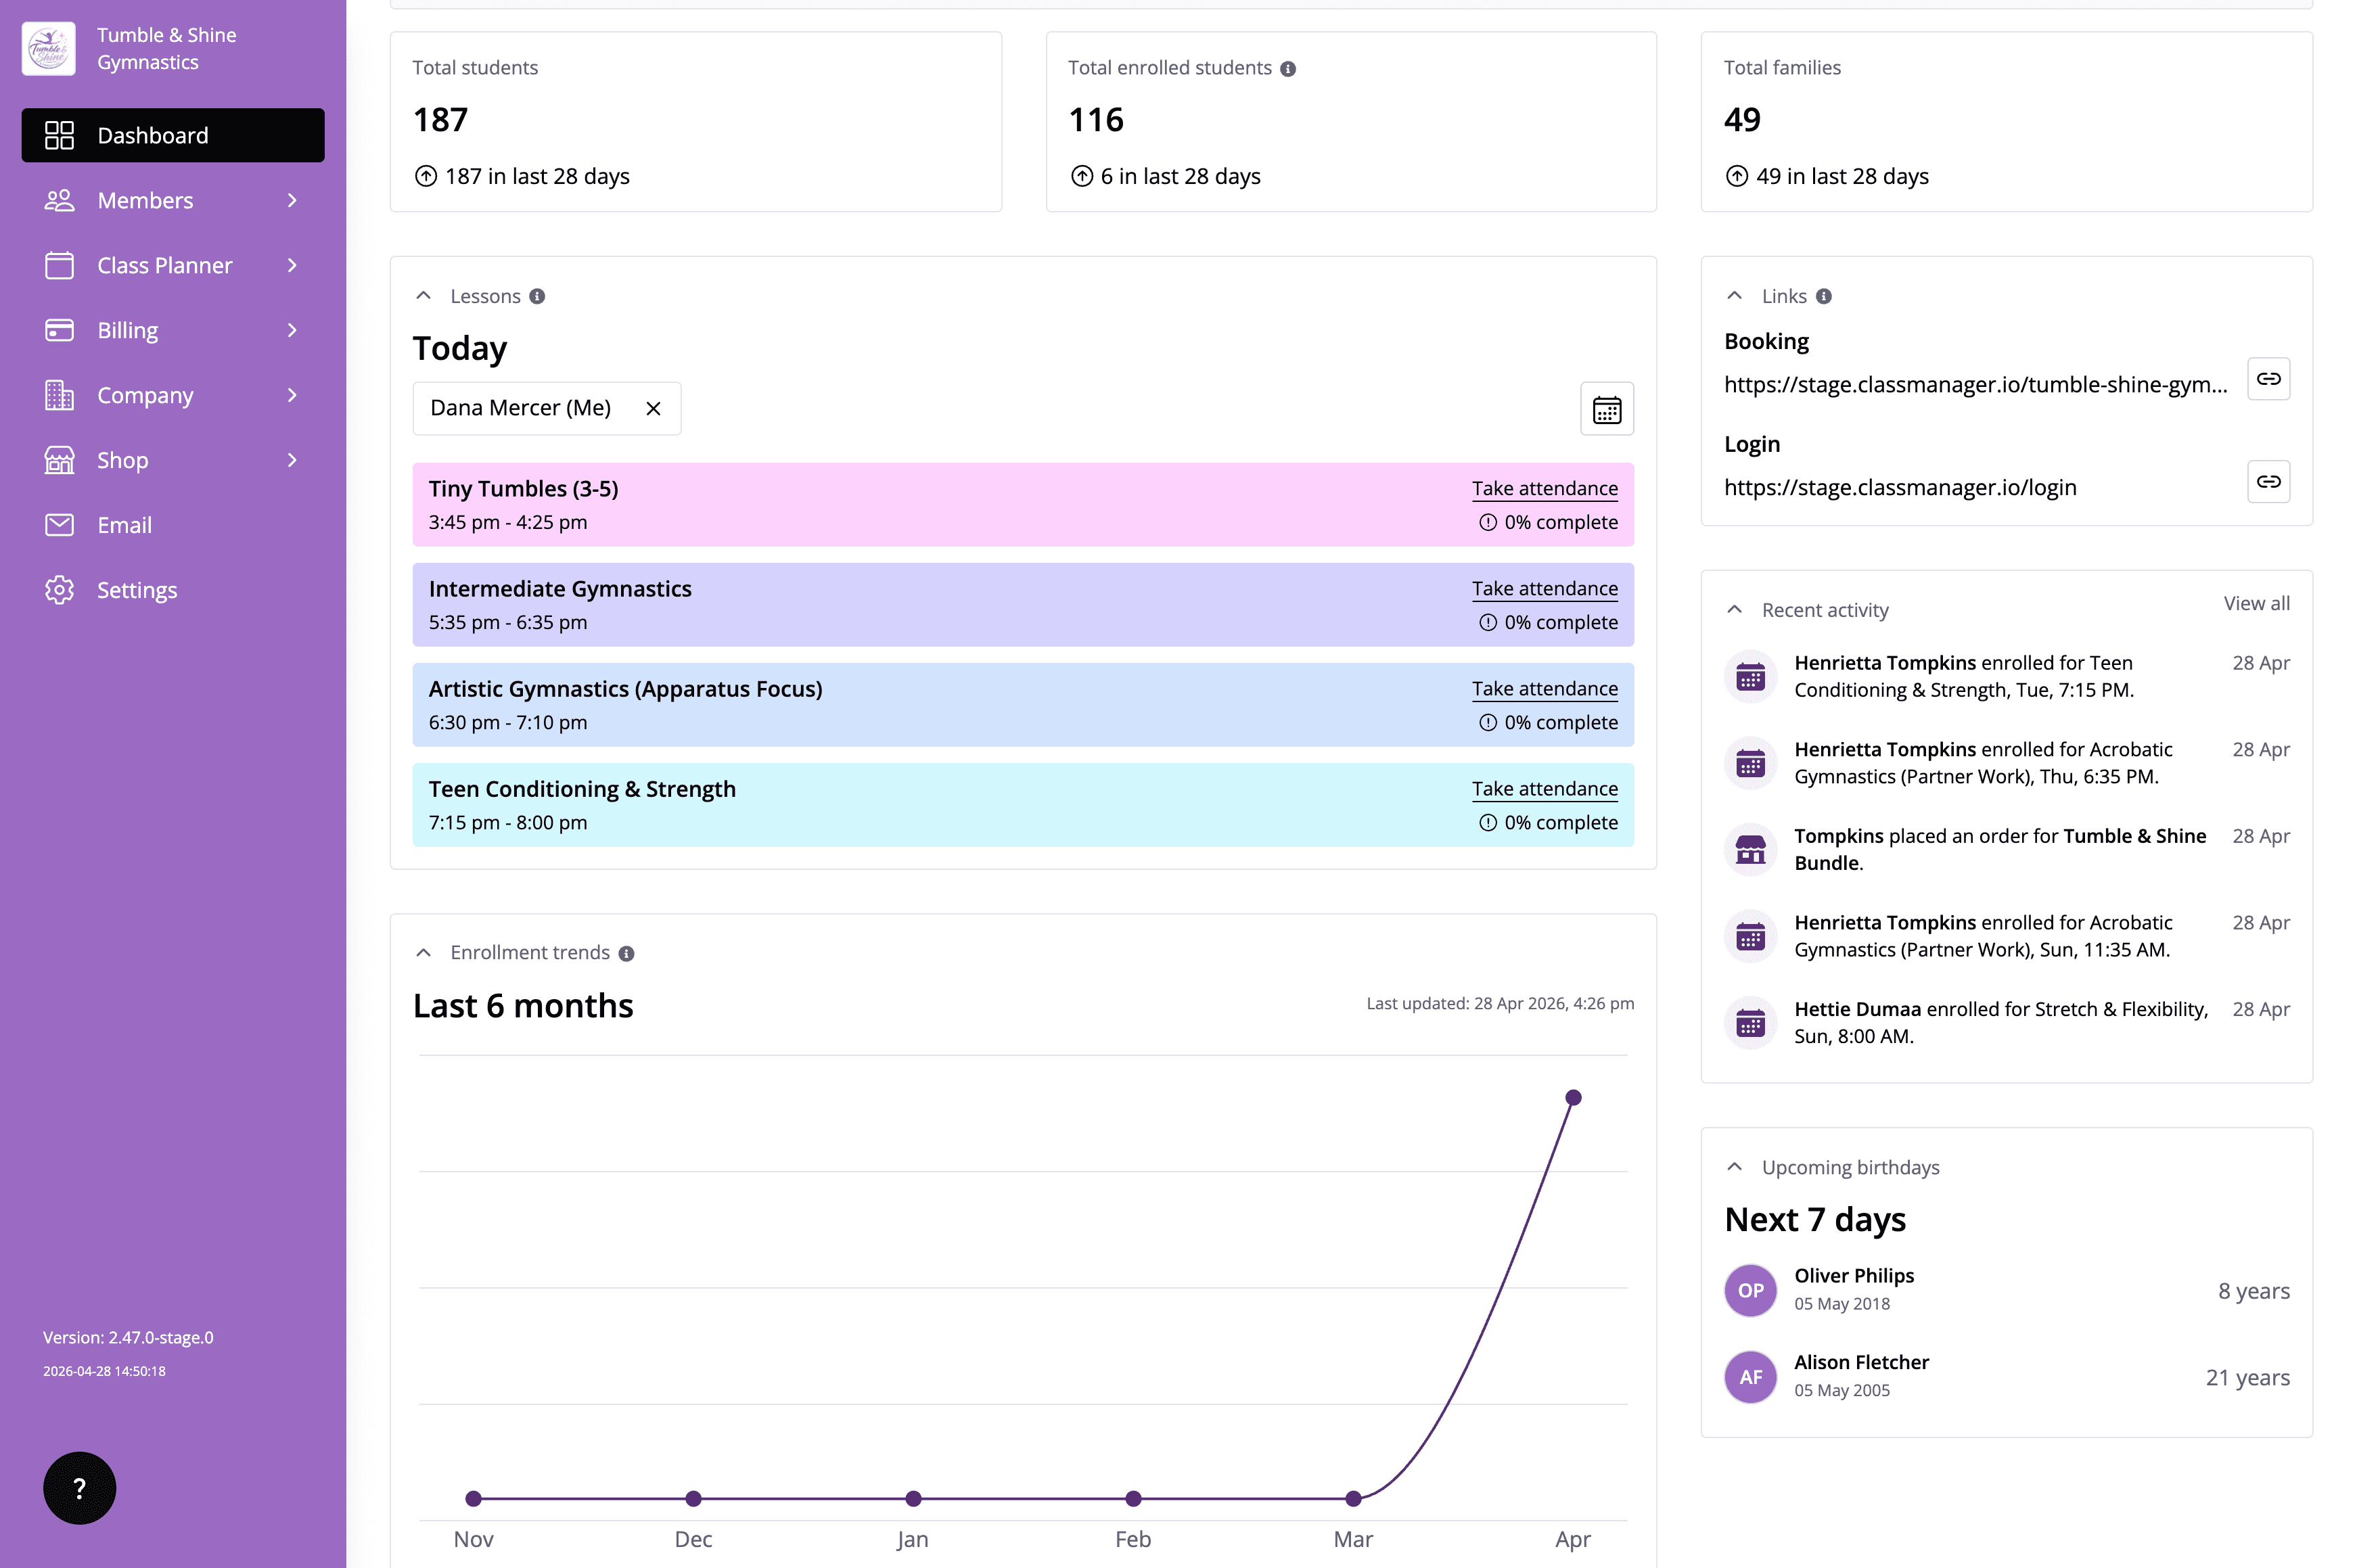The height and width of the screenshot is (1568, 2357).
Task: Collapse the Upcoming birthdays panel
Action: point(1735,1167)
